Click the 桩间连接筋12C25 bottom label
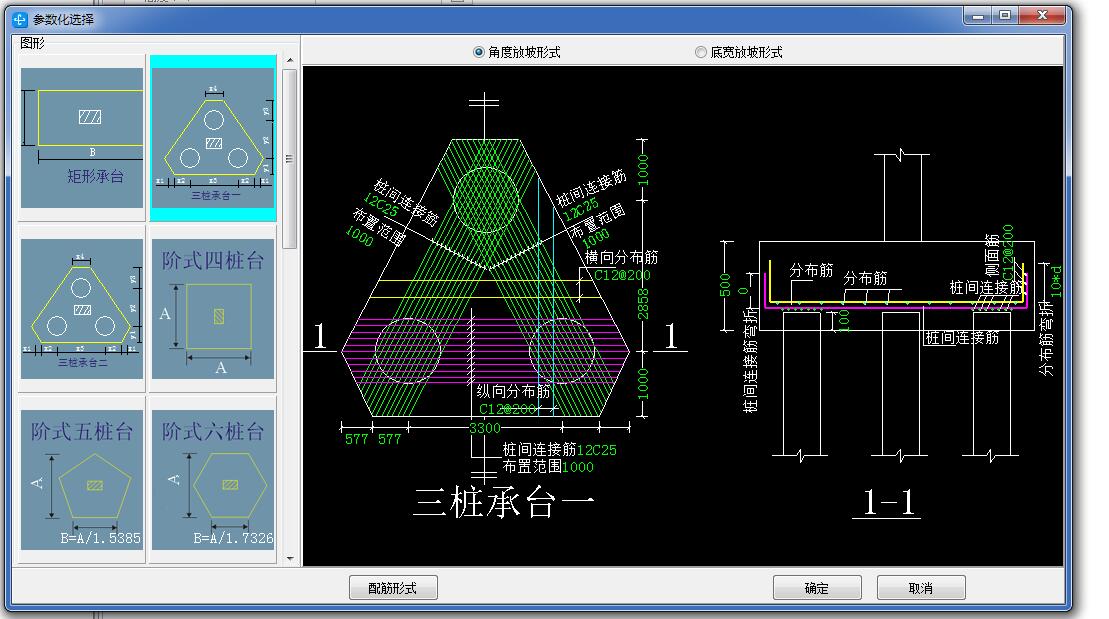The width and height of the screenshot is (1109, 619). click(x=559, y=450)
